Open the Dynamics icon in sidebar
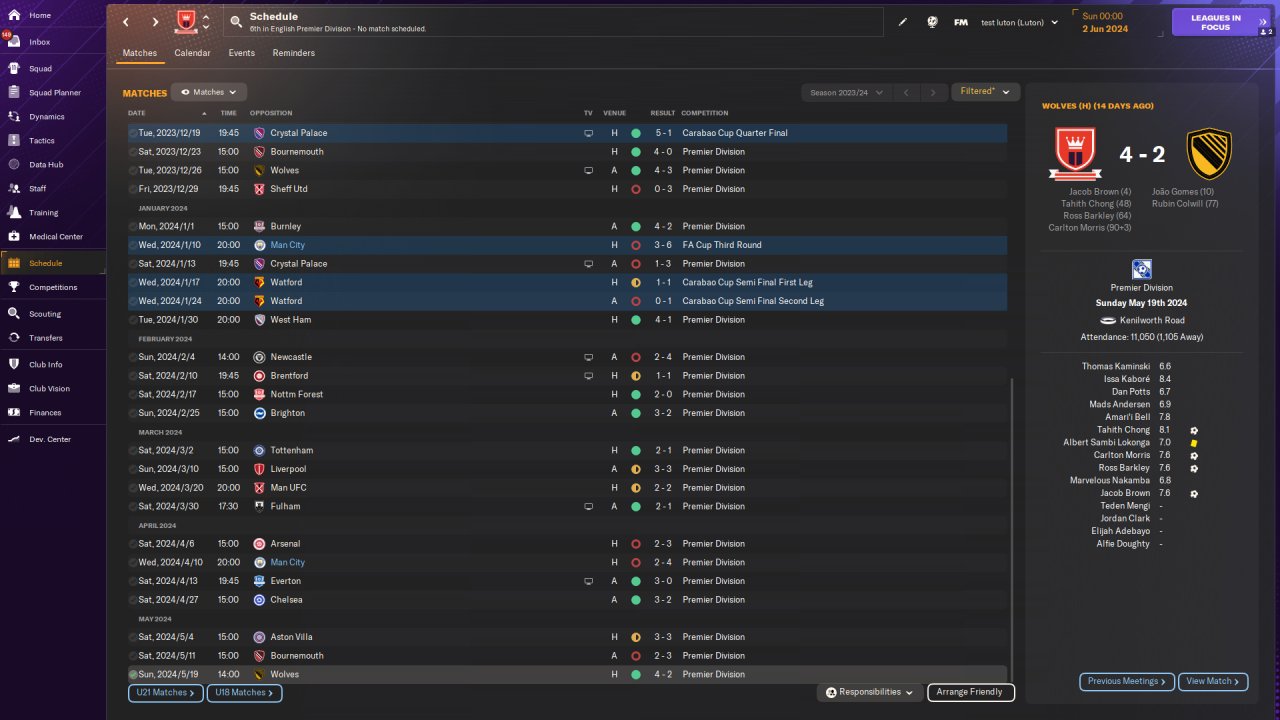The image size is (1280, 720). (x=14, y=117)
